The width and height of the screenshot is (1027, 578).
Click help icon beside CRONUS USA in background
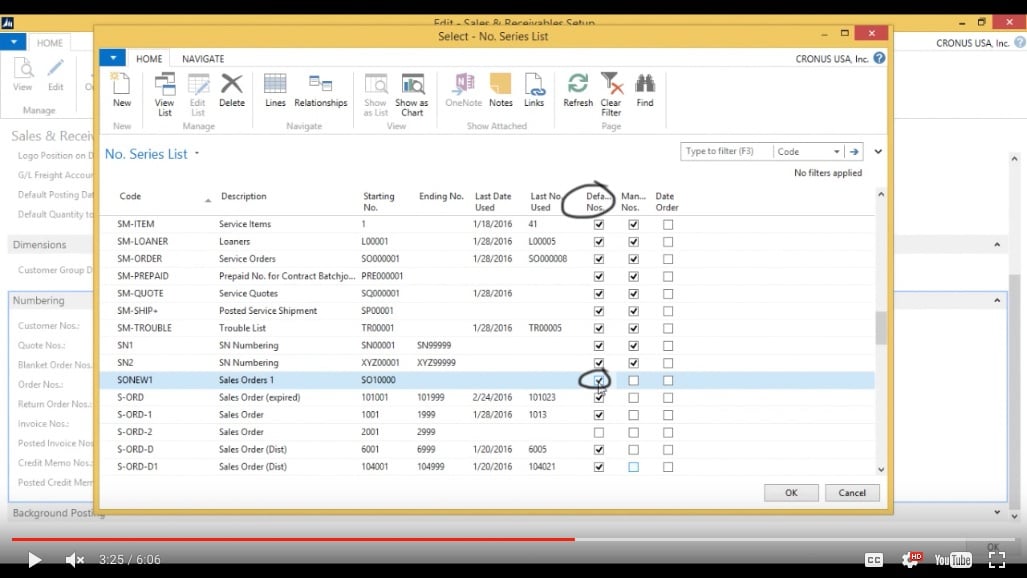1019,43
